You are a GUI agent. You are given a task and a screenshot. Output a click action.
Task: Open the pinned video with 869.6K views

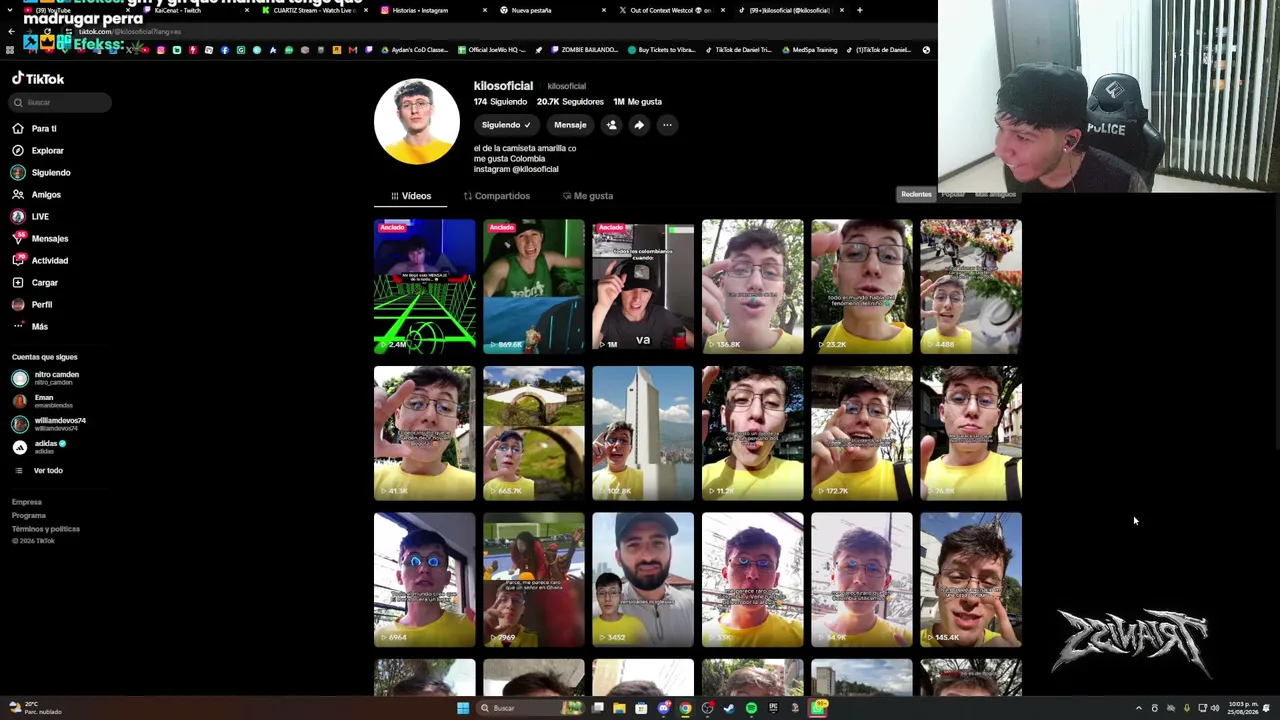point(534,287)
